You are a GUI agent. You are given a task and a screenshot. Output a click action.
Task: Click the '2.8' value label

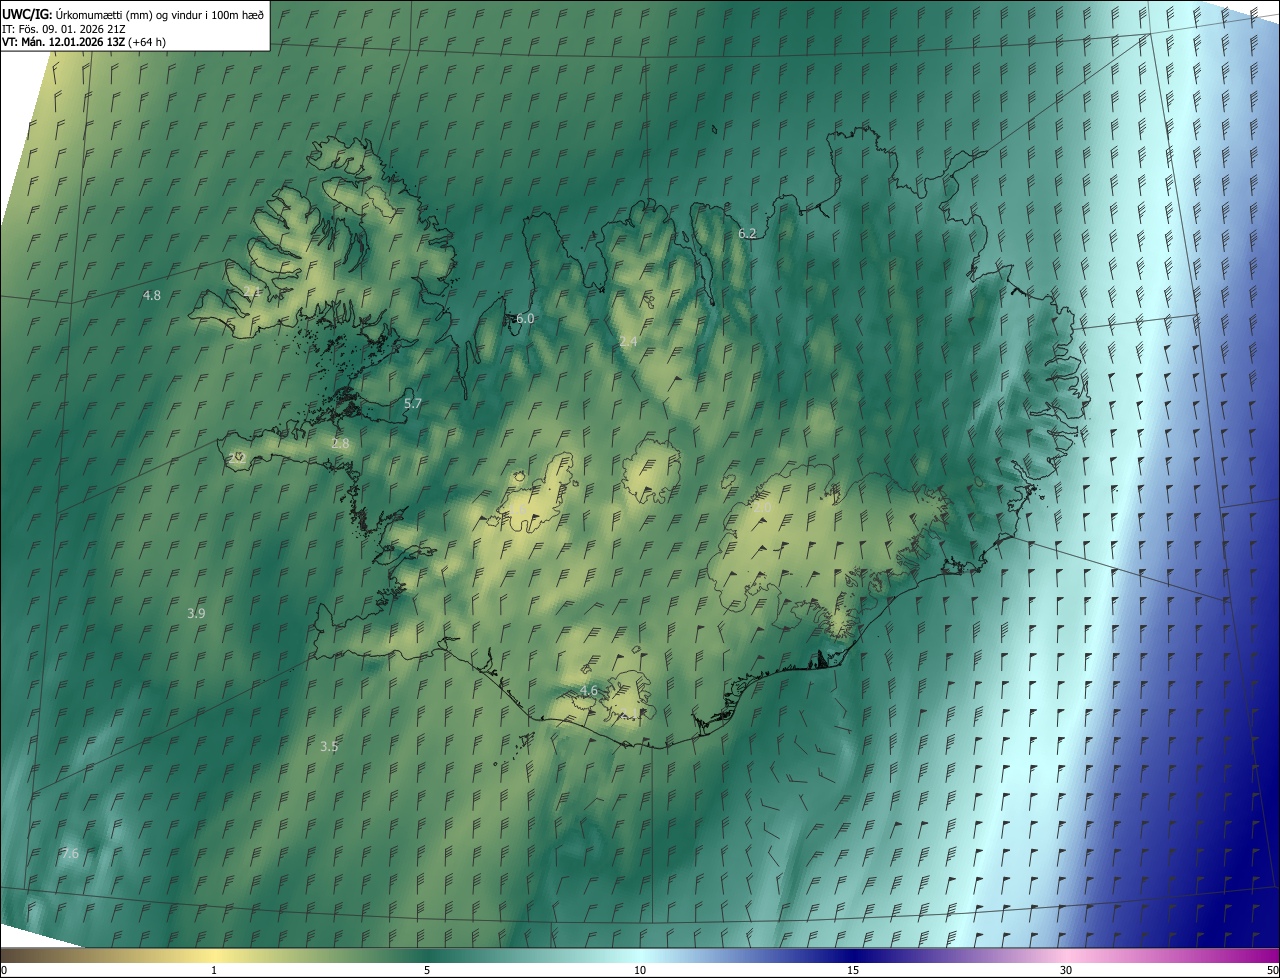(x=340, y=443)
